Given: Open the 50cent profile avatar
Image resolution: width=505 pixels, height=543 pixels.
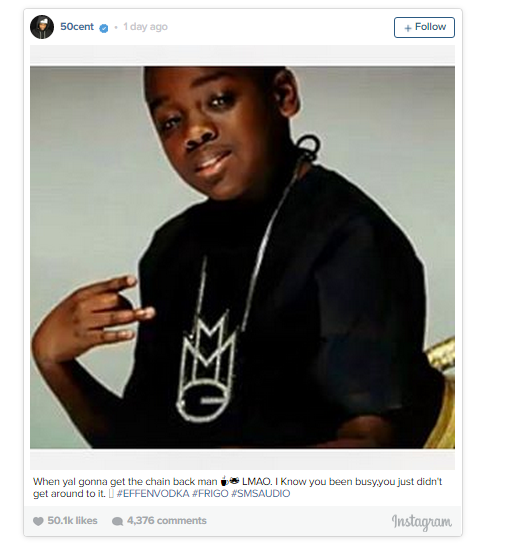Looking at the screenshot, I should point(42,27).
